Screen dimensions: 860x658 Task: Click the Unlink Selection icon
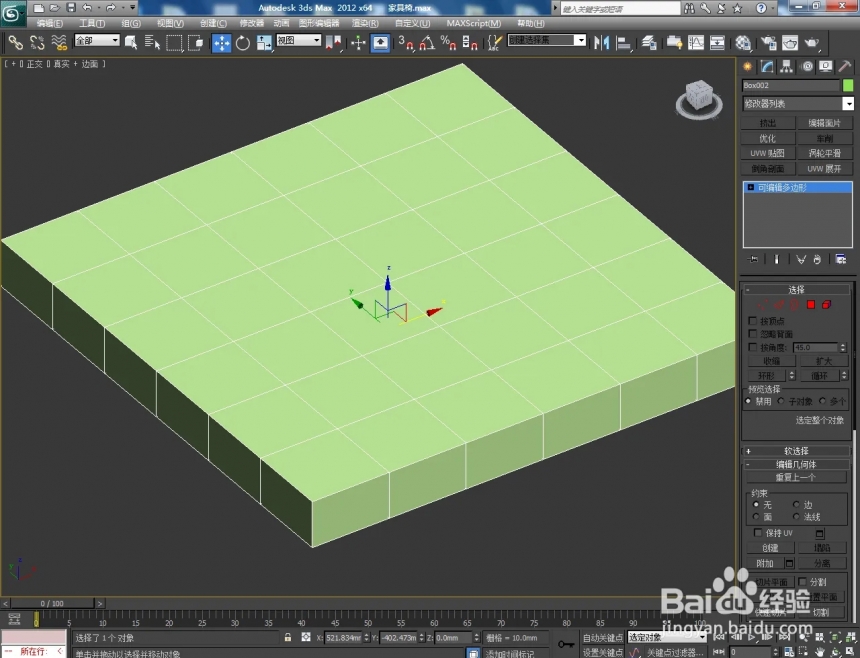37,42
